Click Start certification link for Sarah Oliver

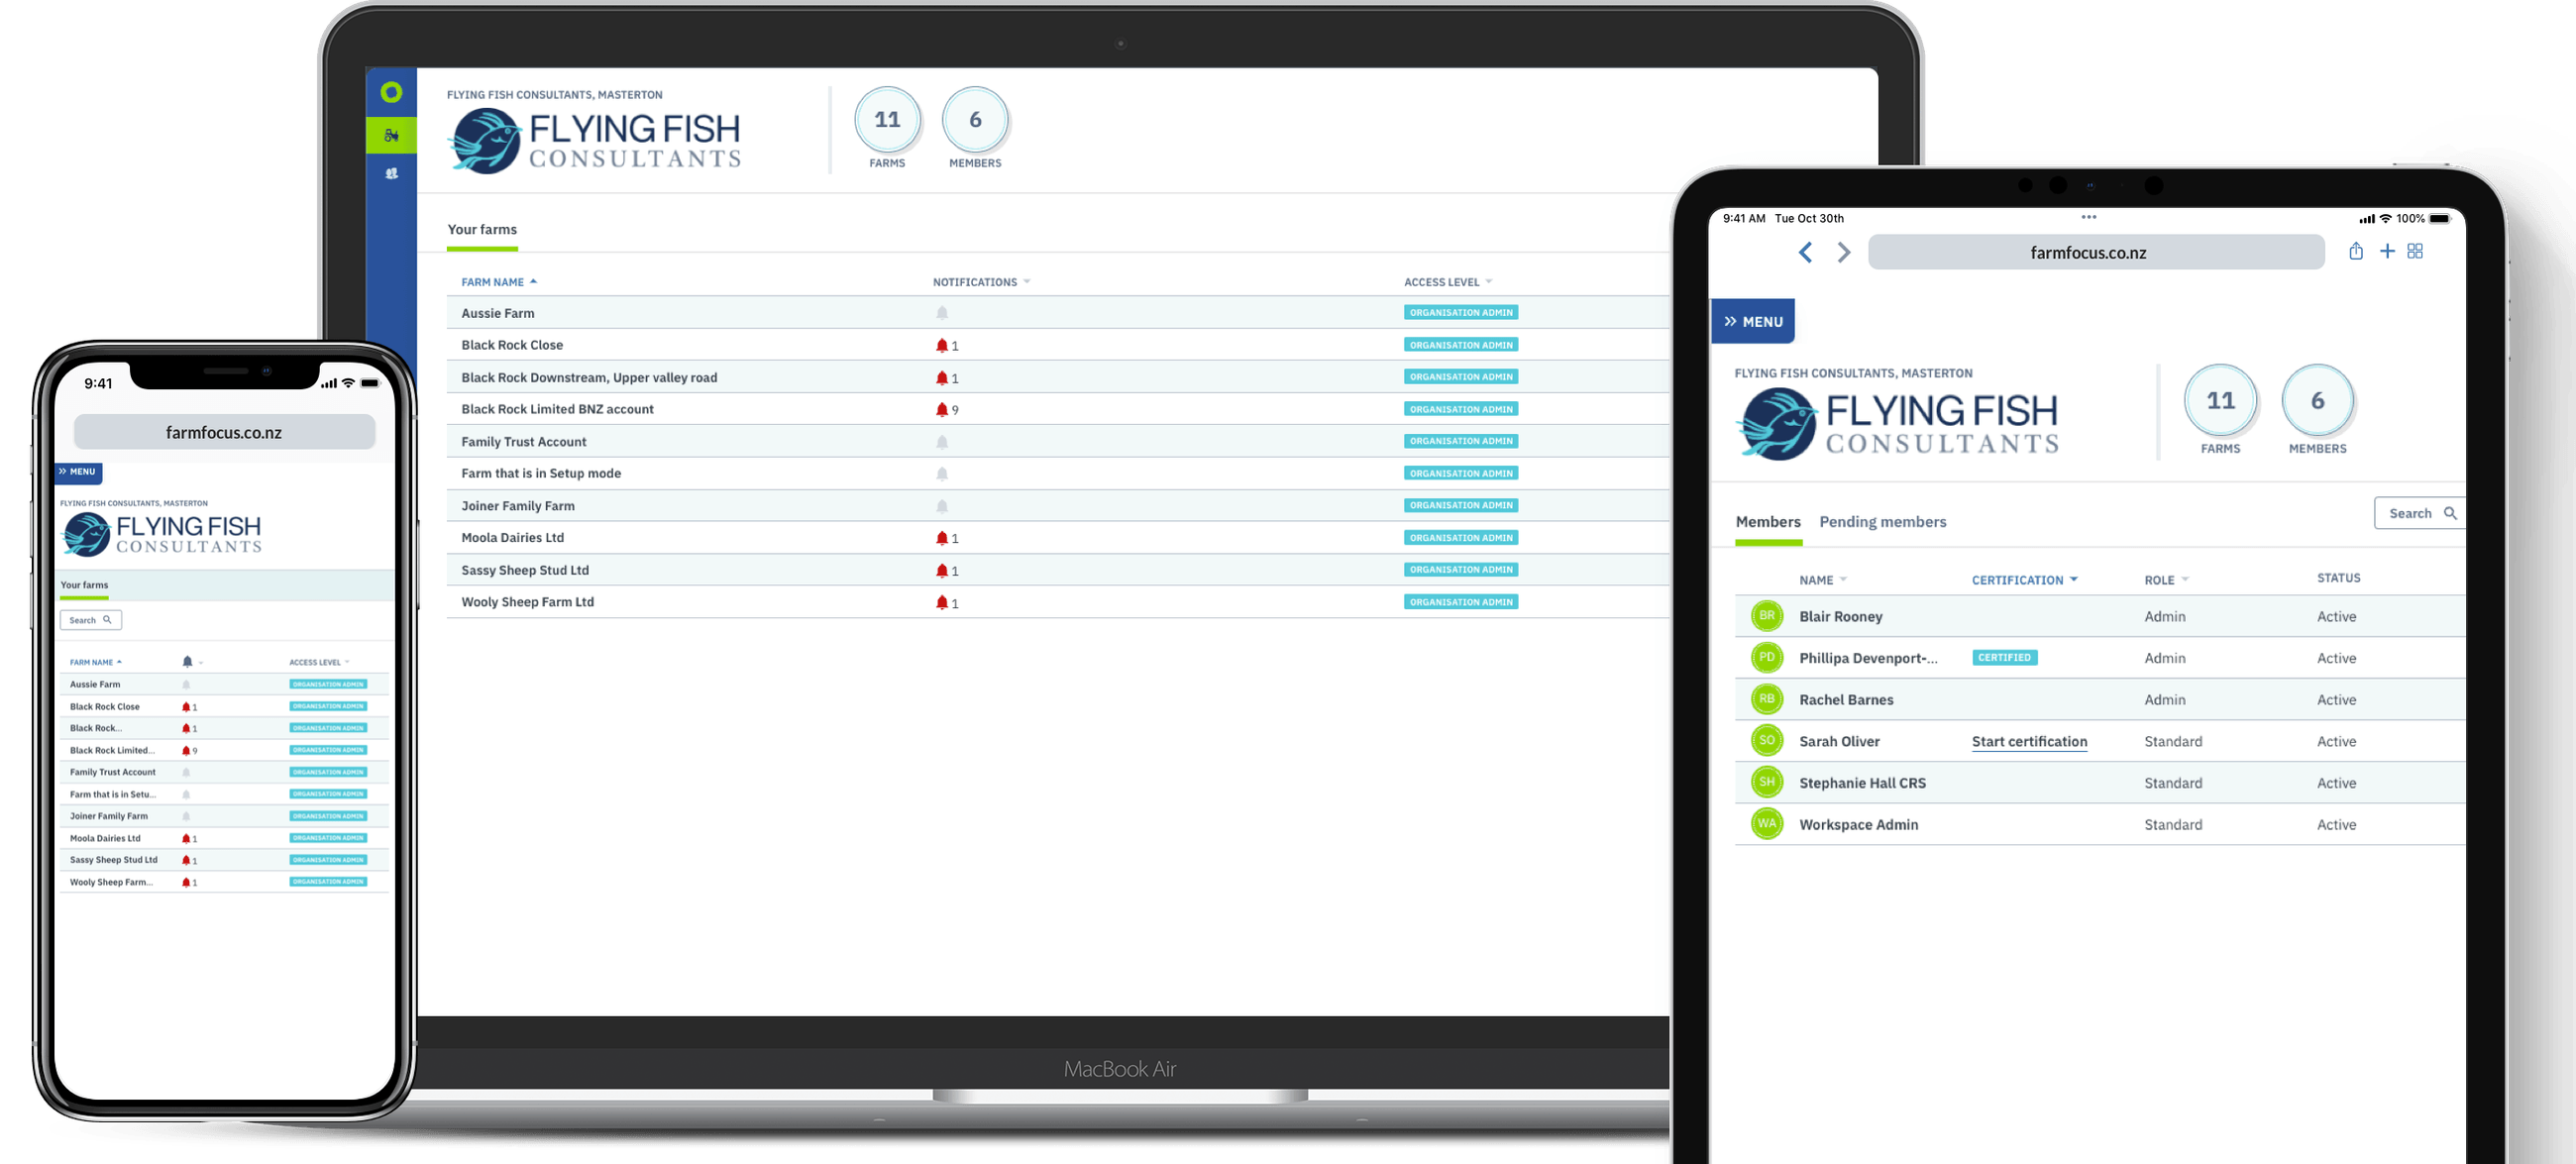tap(2029, 741)
